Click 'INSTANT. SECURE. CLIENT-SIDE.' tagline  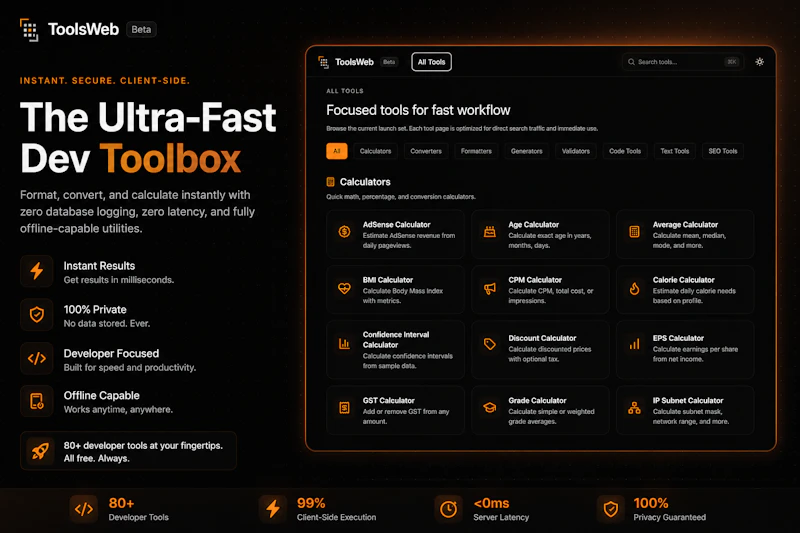point(105,81)
